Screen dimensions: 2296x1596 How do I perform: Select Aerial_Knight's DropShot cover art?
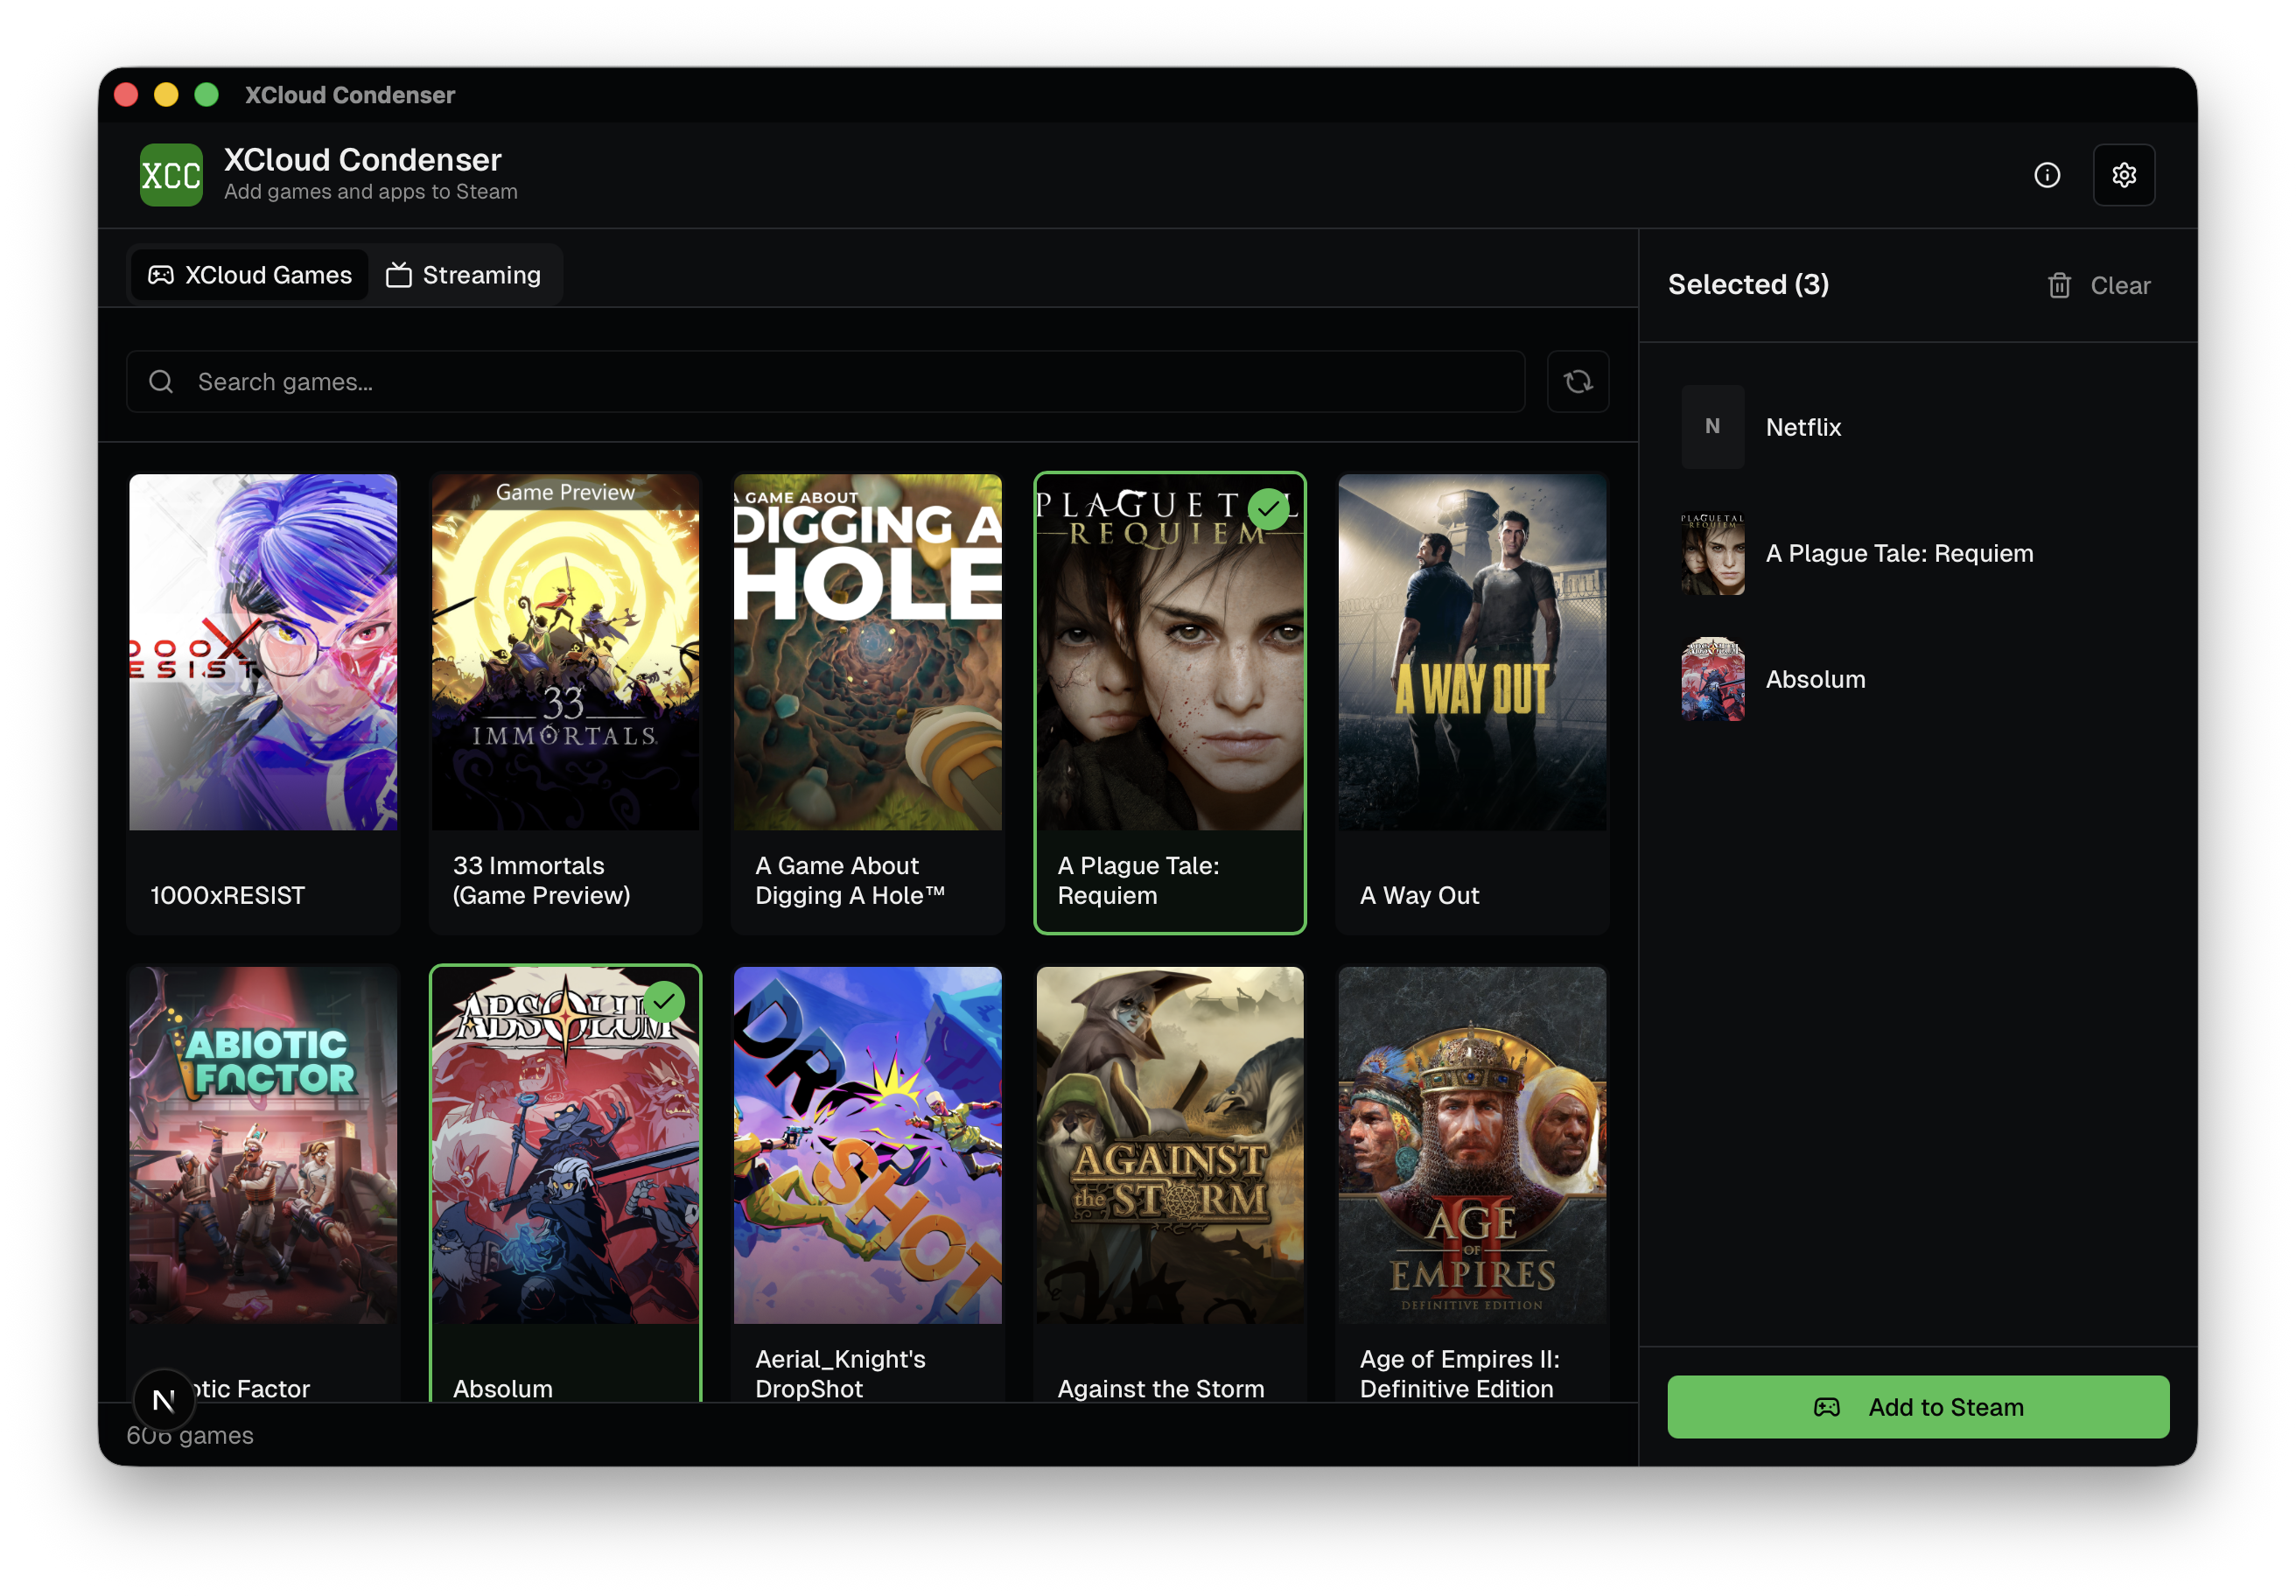coord(867,1145)
